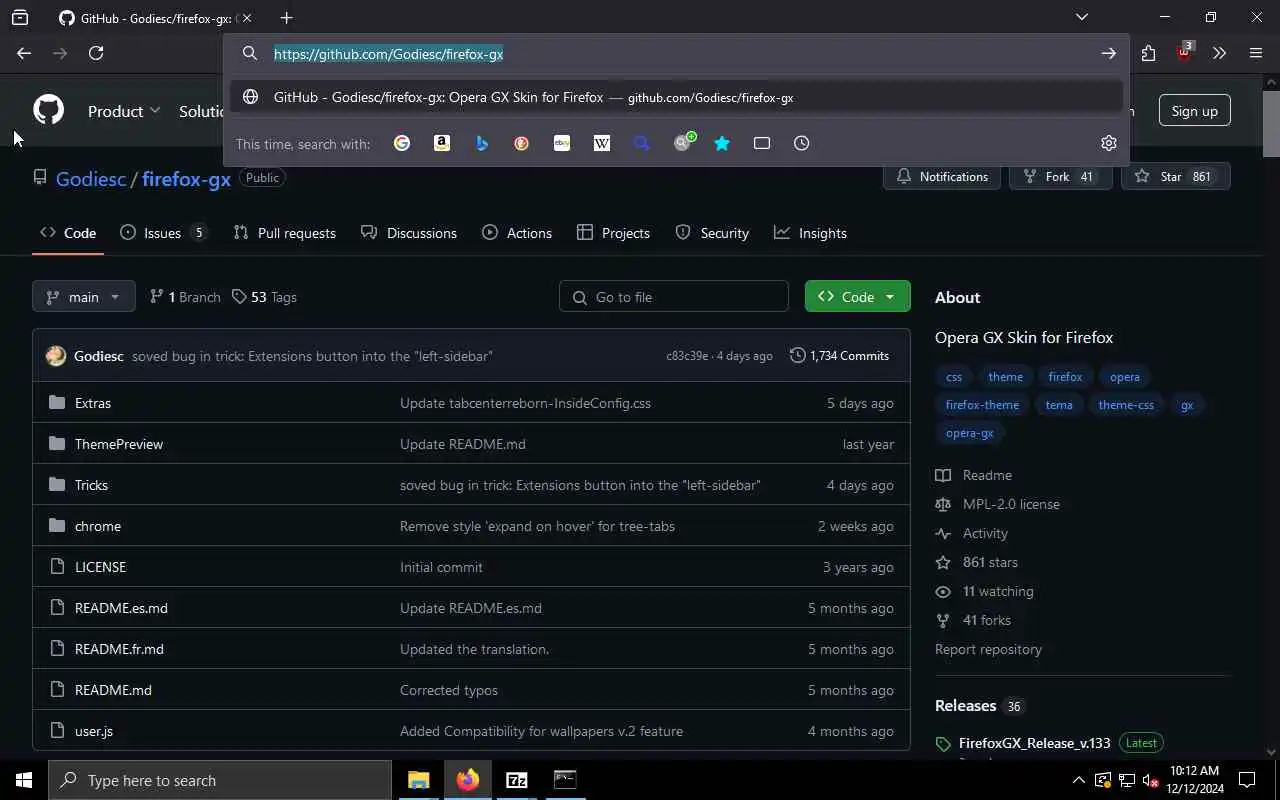Viewport: 1280px width, 800px height.
Task: Fork the repository button
Action: pos(1060,176)
